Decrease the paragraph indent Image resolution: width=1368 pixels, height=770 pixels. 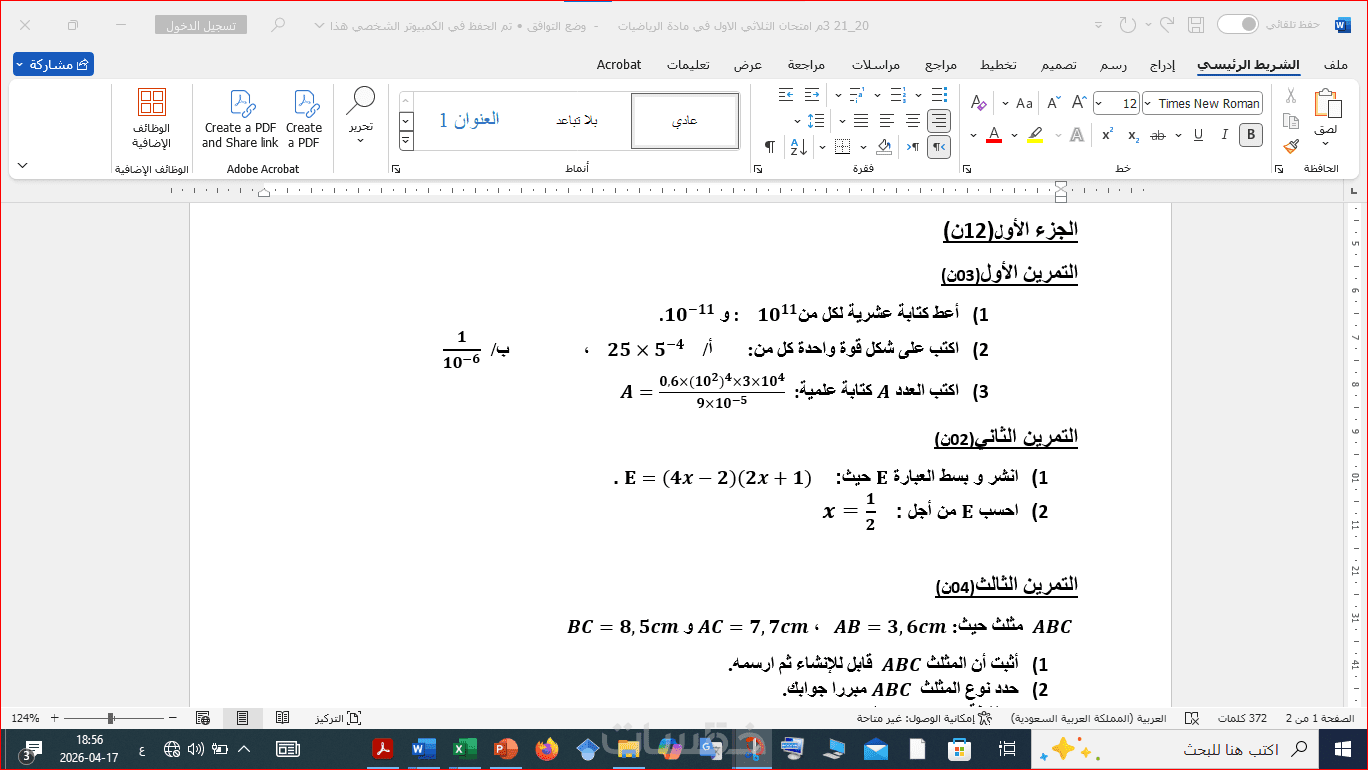tap(811, 95)
